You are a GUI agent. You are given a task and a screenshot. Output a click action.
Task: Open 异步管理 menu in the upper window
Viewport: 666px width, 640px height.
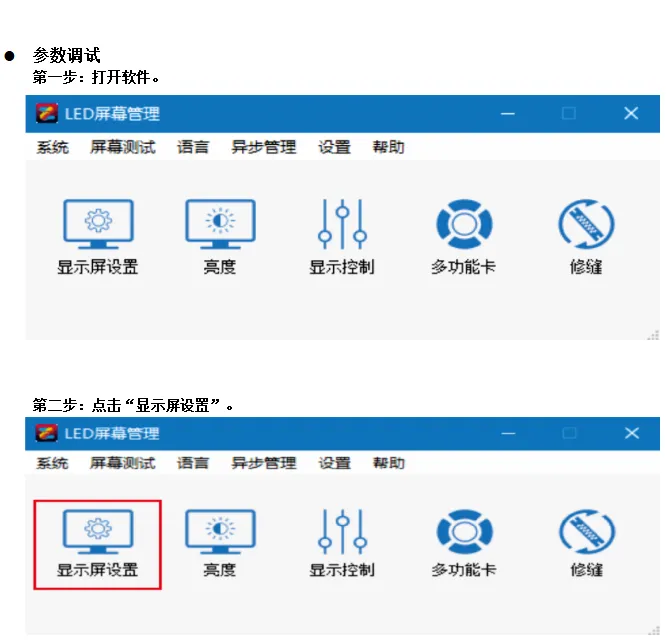point(263,147)
